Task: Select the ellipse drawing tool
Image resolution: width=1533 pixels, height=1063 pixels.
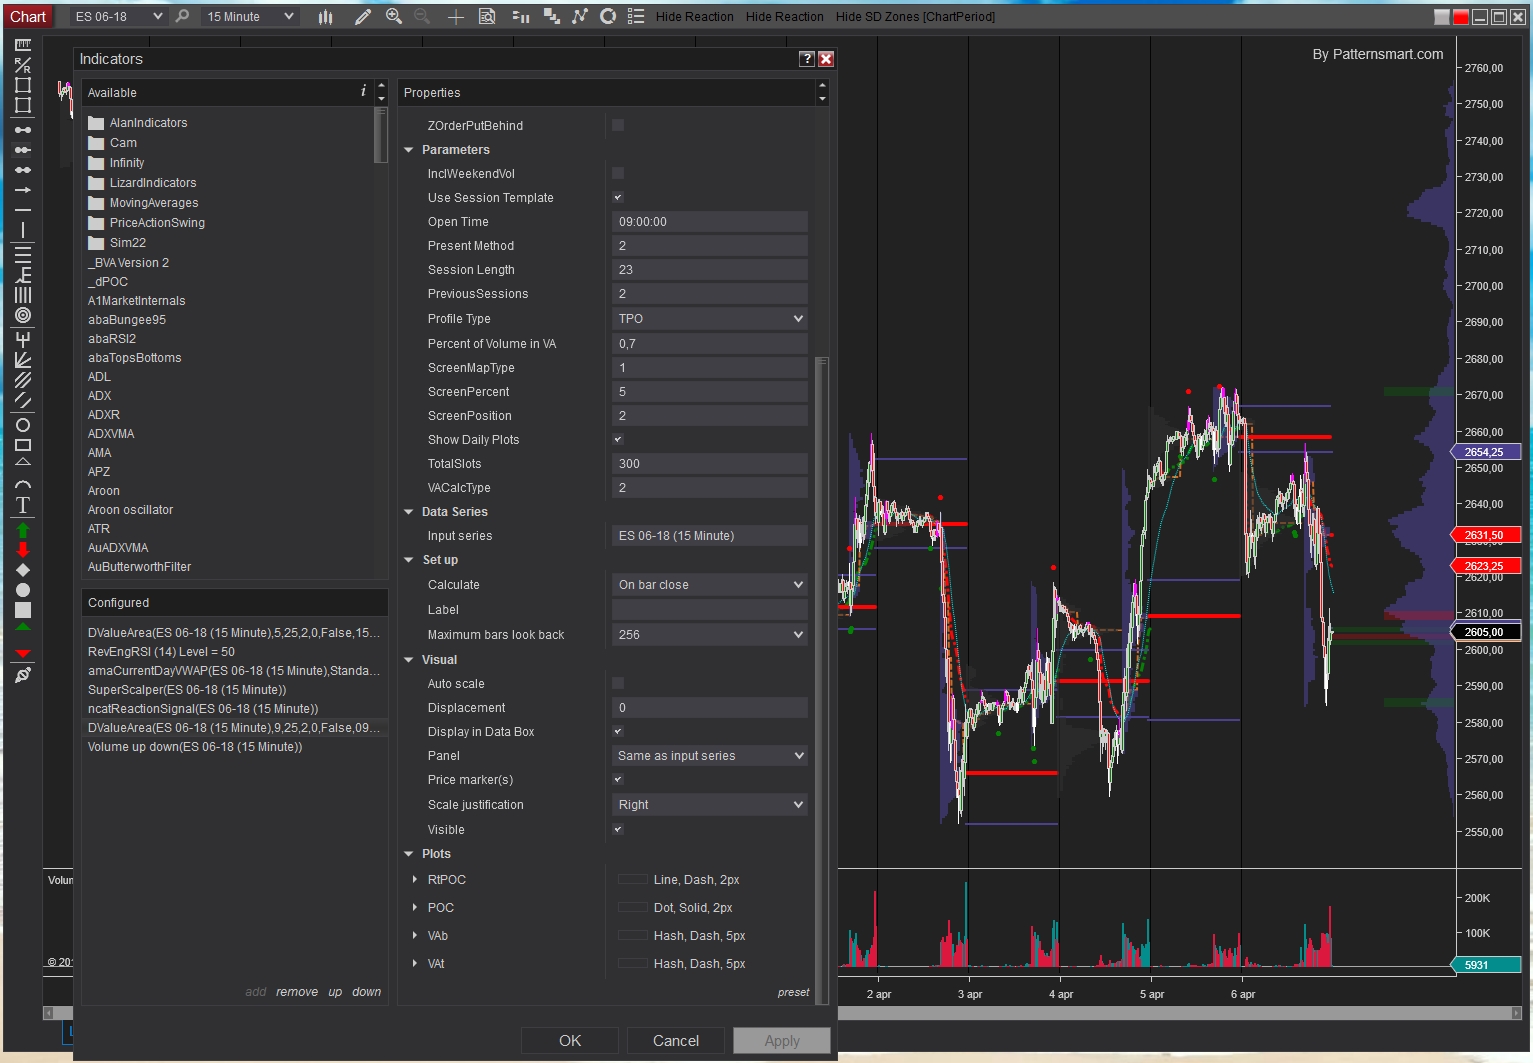Action: (23, 425)
